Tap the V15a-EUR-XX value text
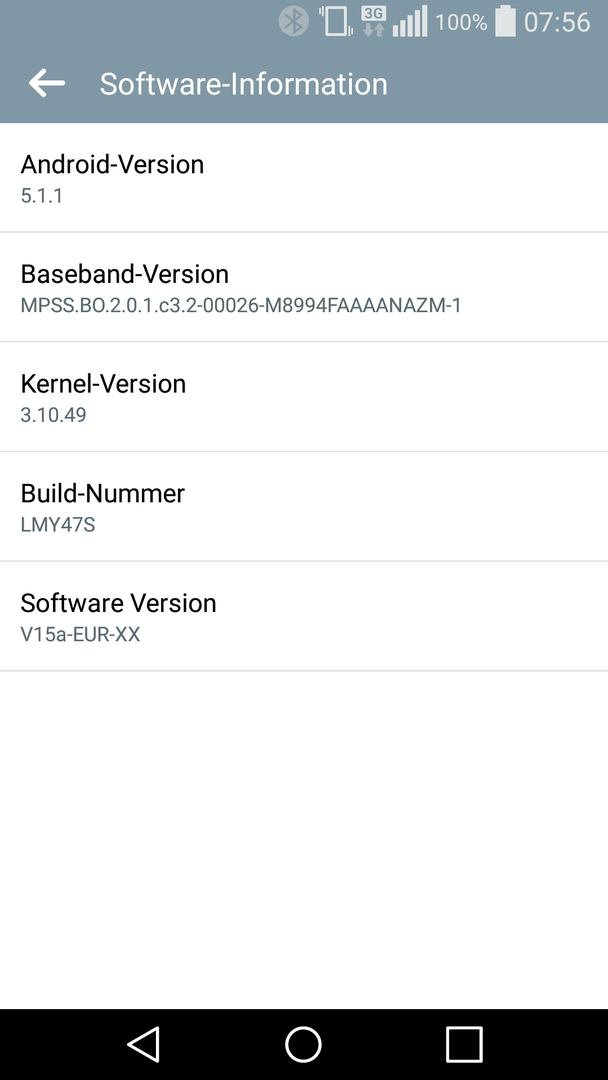The height and width of the screenshot is (1080, 608). coord(81,634)
